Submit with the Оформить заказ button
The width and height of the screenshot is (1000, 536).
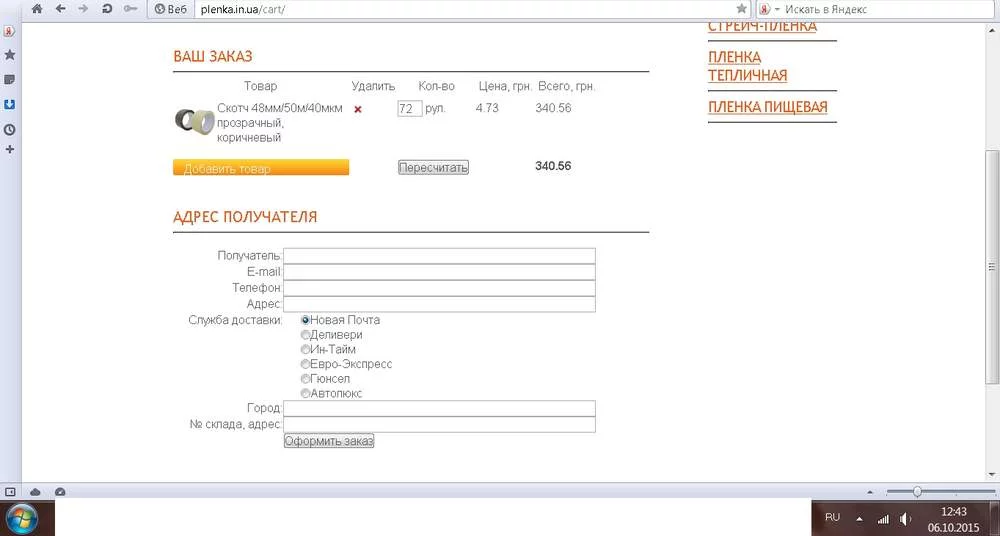click(x=329, y=441)
